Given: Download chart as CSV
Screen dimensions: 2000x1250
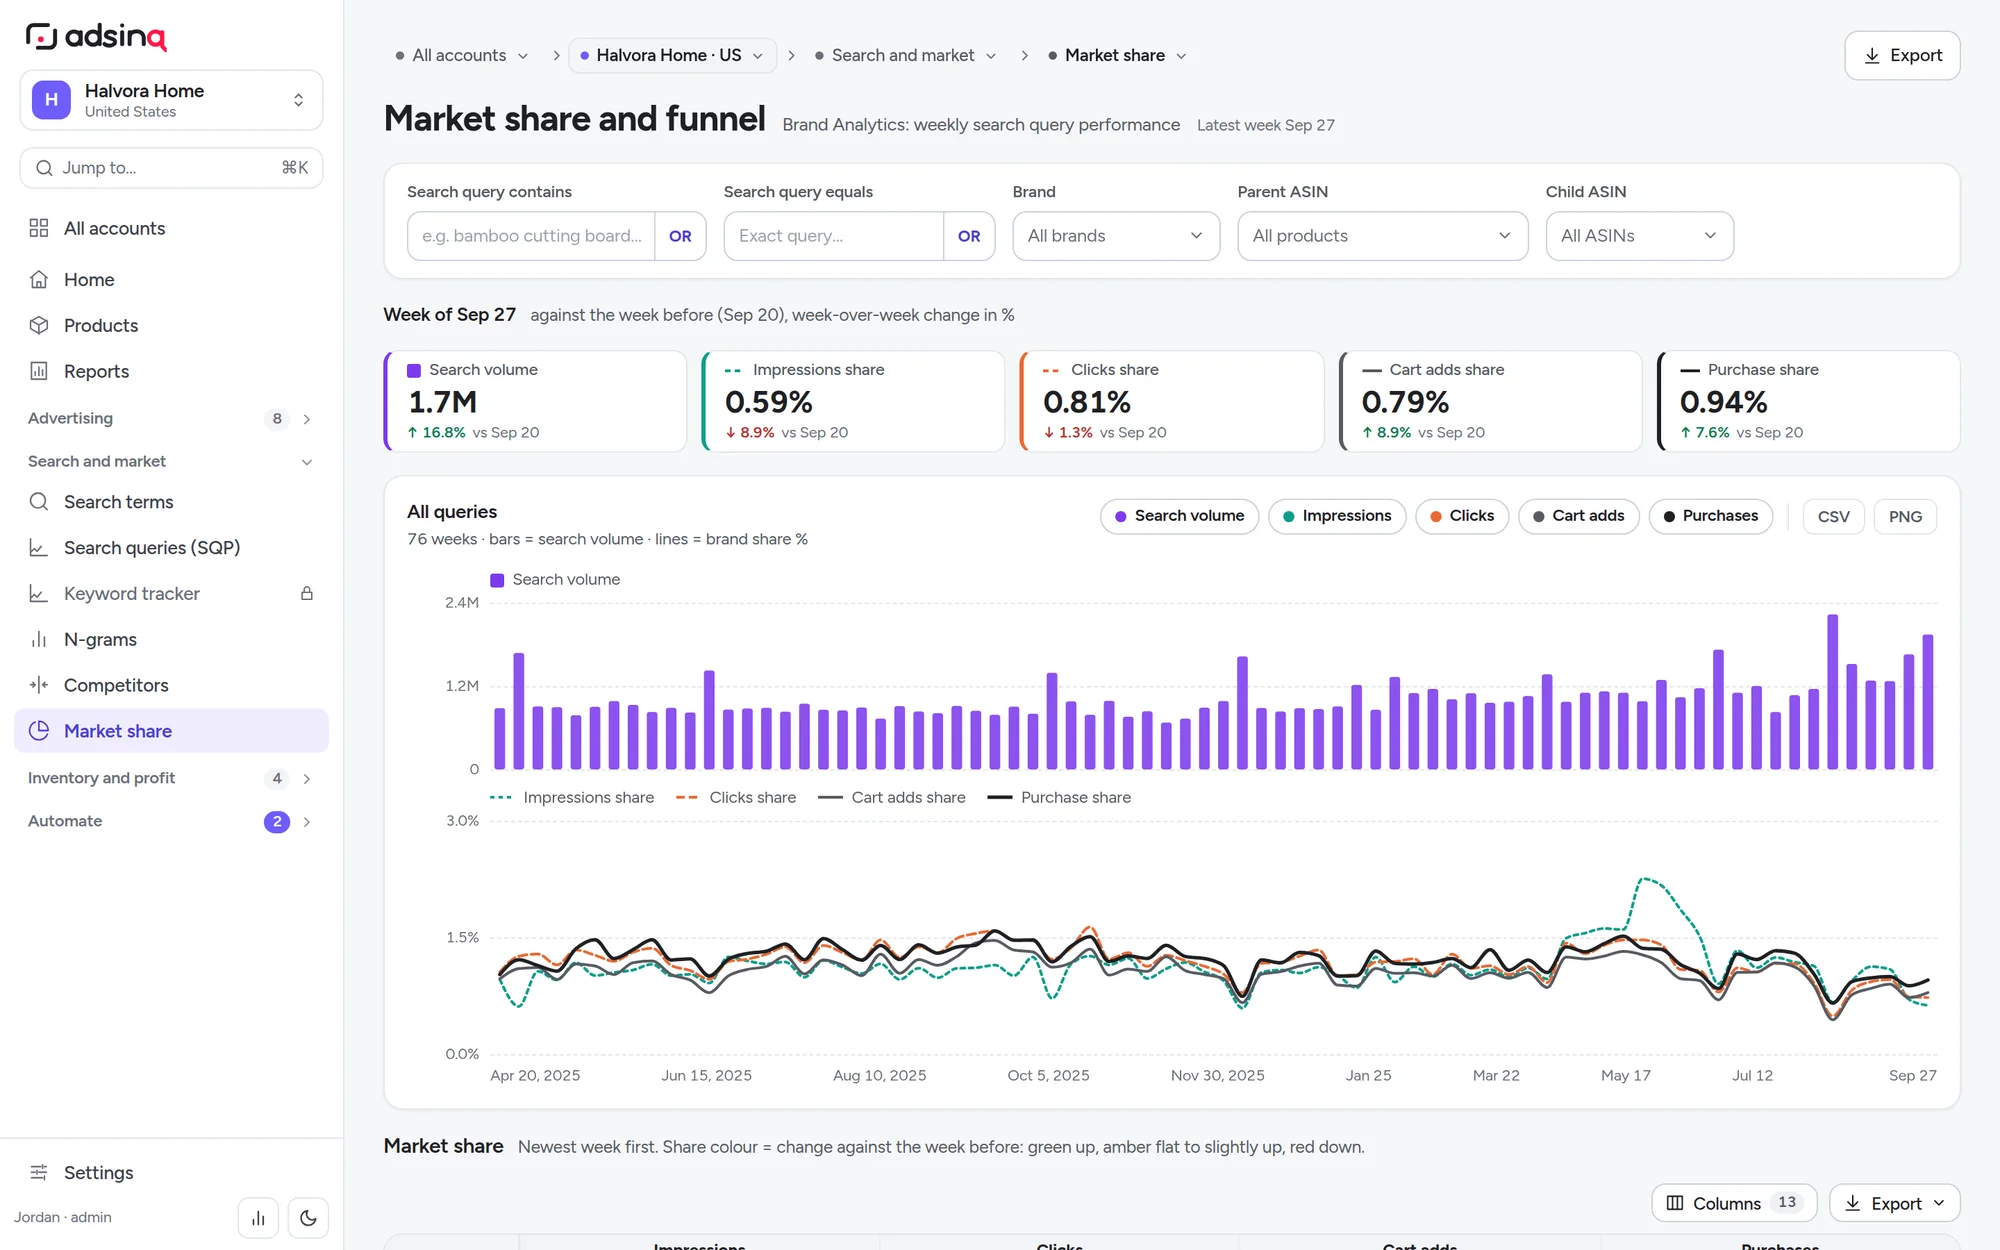Looking at the screenshot, I should 1834,516.
